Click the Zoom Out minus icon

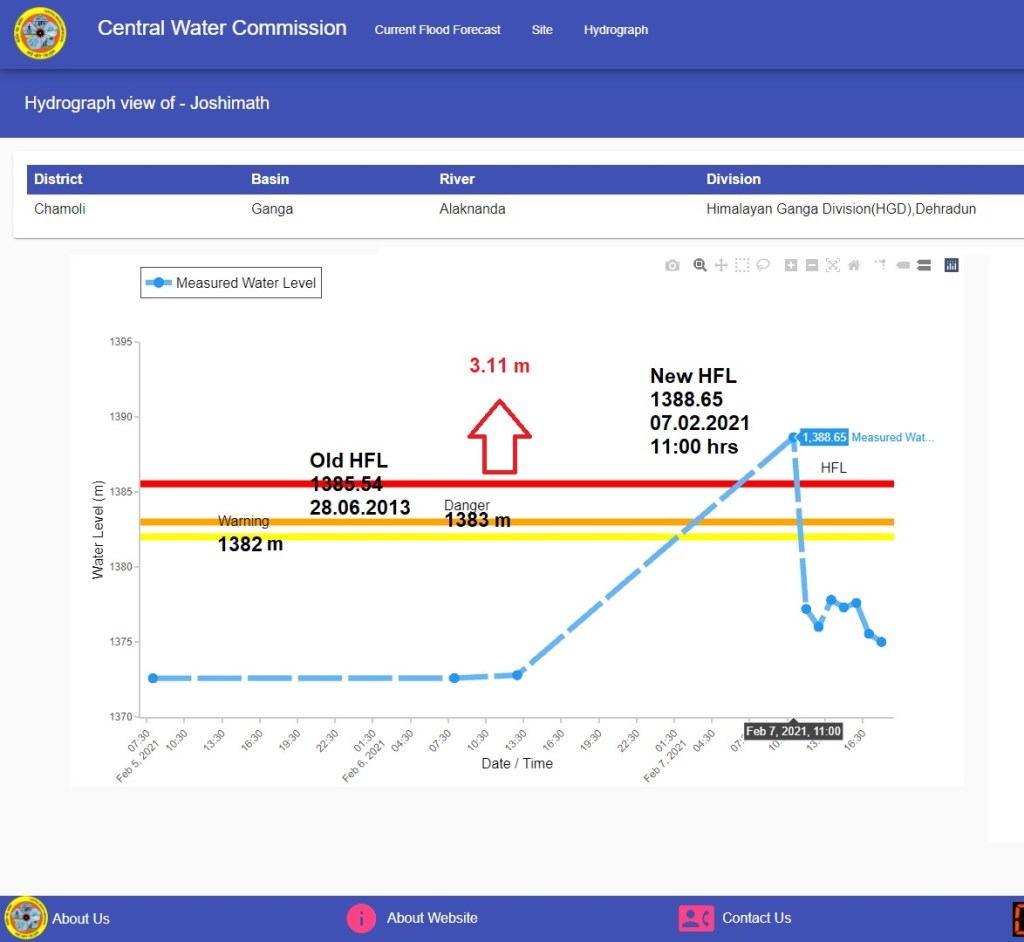(812, 265)
